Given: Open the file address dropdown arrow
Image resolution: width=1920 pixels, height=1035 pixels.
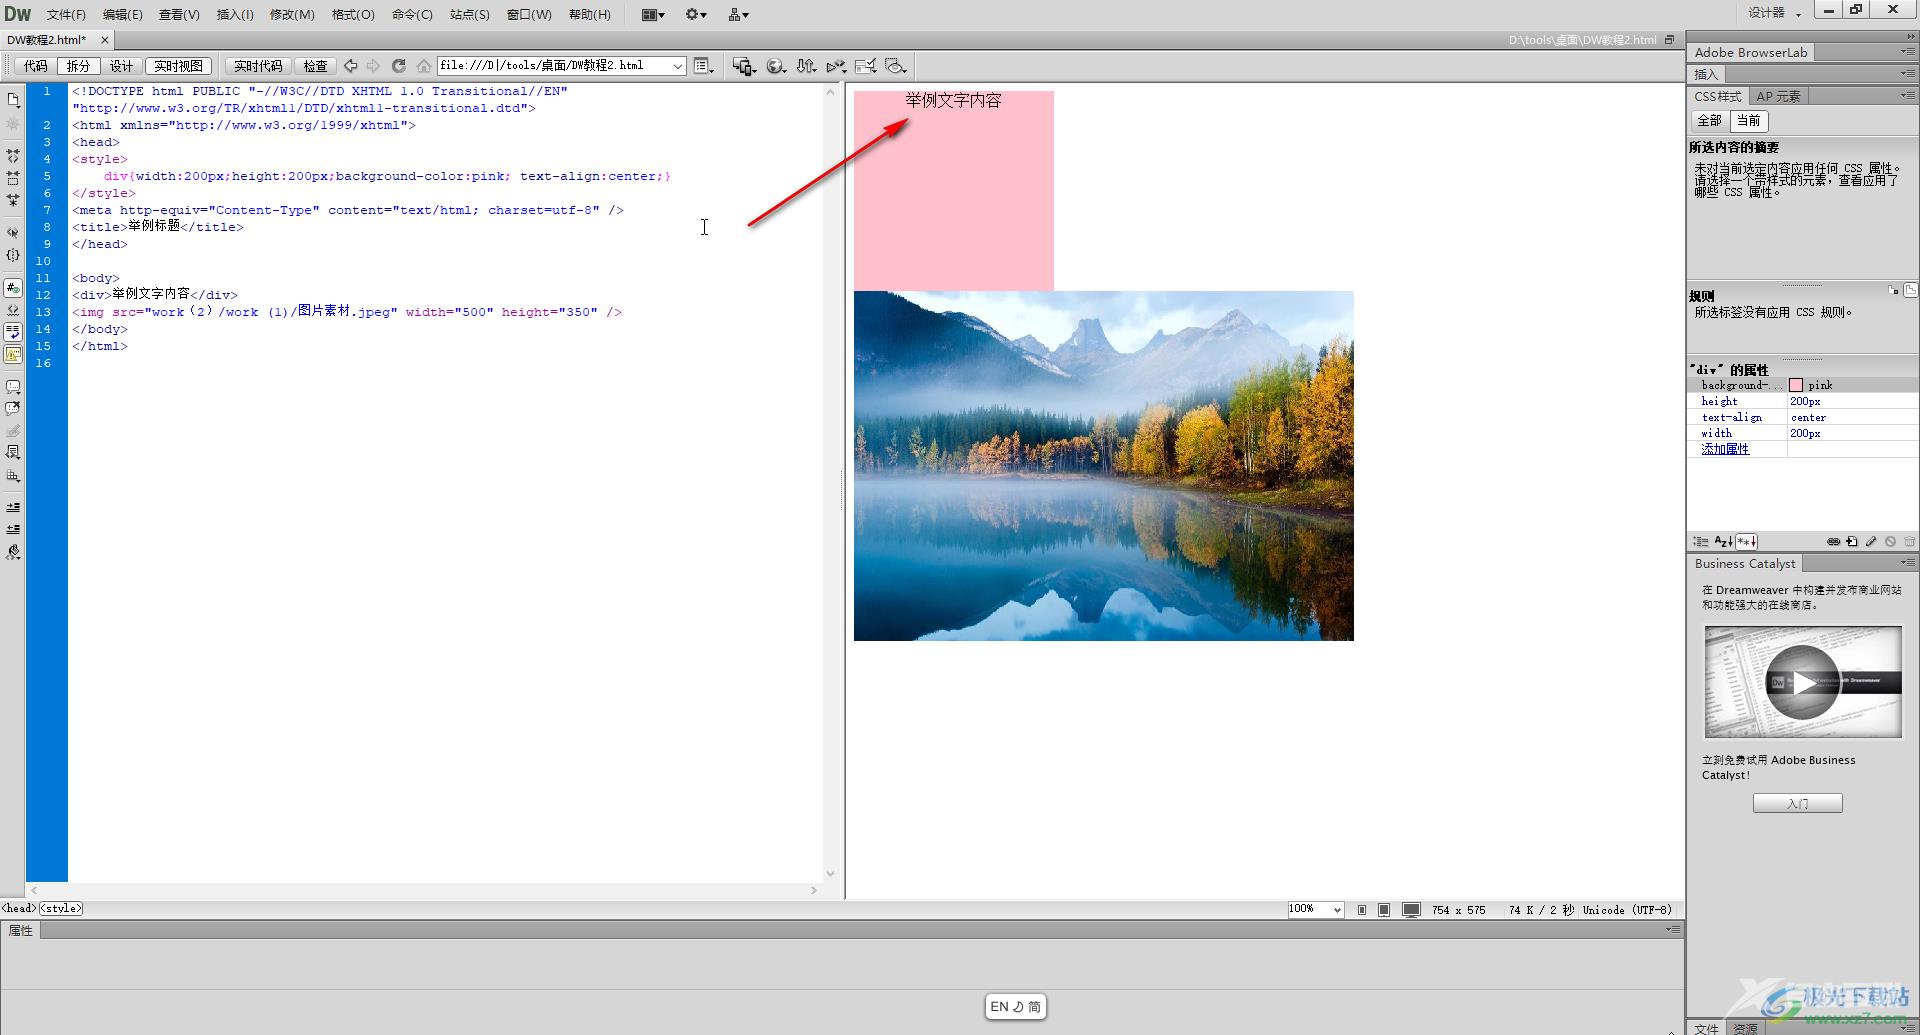Looking at the screenshot, I should tap(677, 66).
